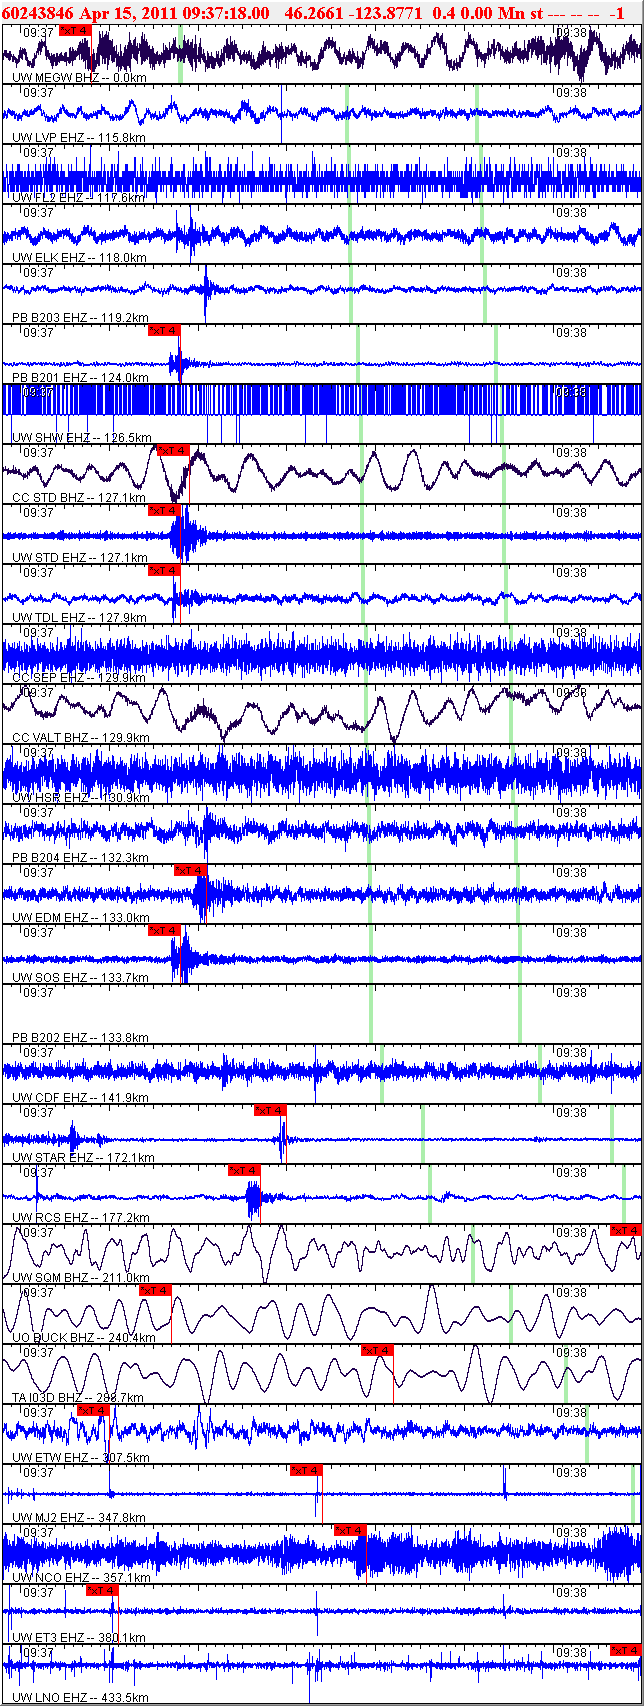
Task: Click the red pick flag on UW EDM trace
Action: pyautogui.click(x=190, y=870)
